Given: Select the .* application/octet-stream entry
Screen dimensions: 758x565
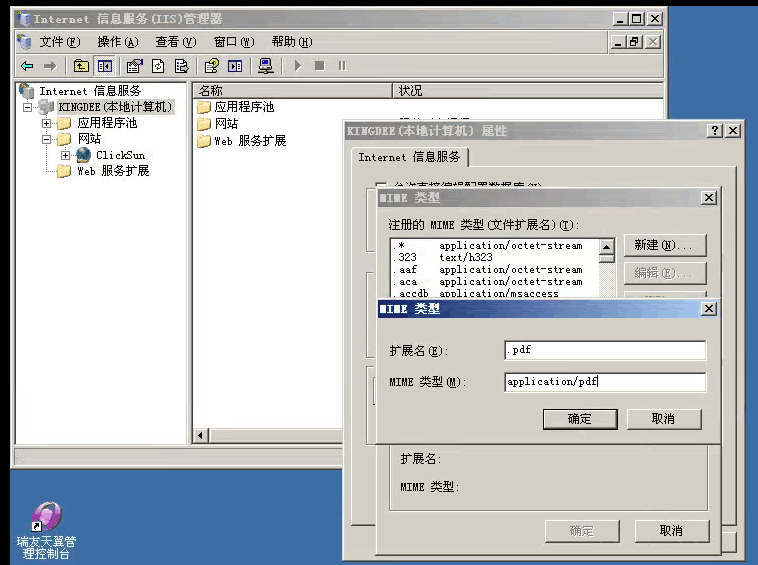Looking at the screenshot, I should tap(494, 245).
